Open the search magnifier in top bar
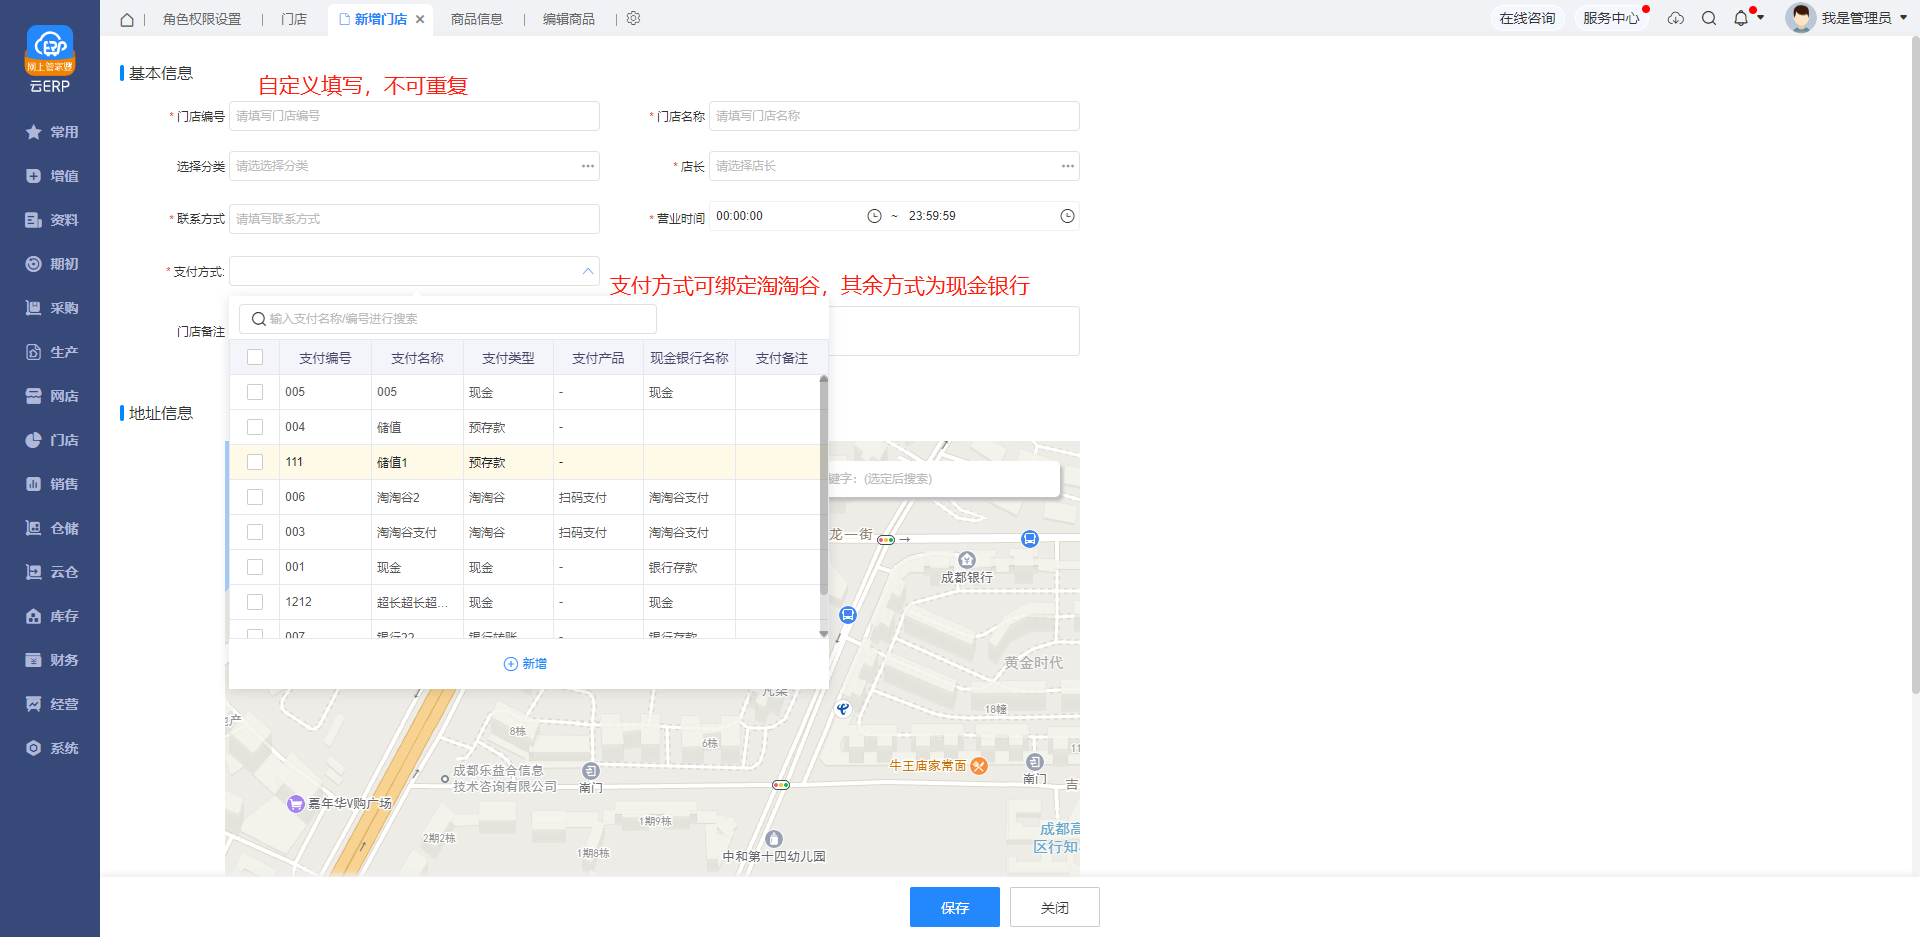The height and width of the screenshot is (937, 1920). point(1709,19)
